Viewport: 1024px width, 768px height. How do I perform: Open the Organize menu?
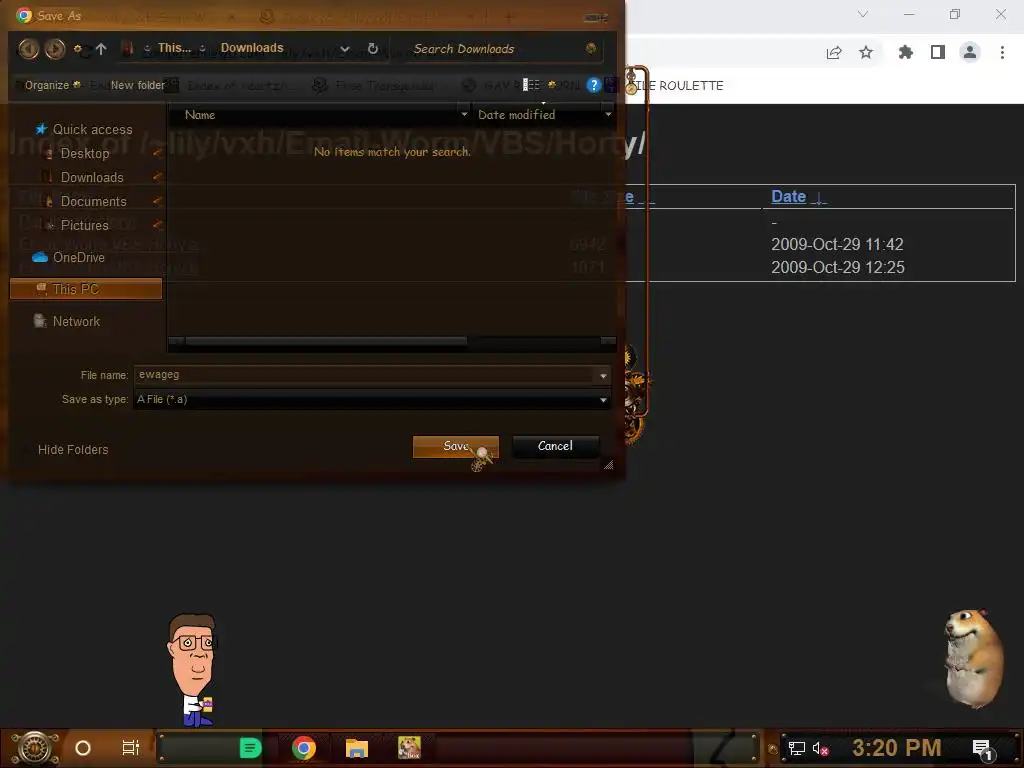(52, 85)
